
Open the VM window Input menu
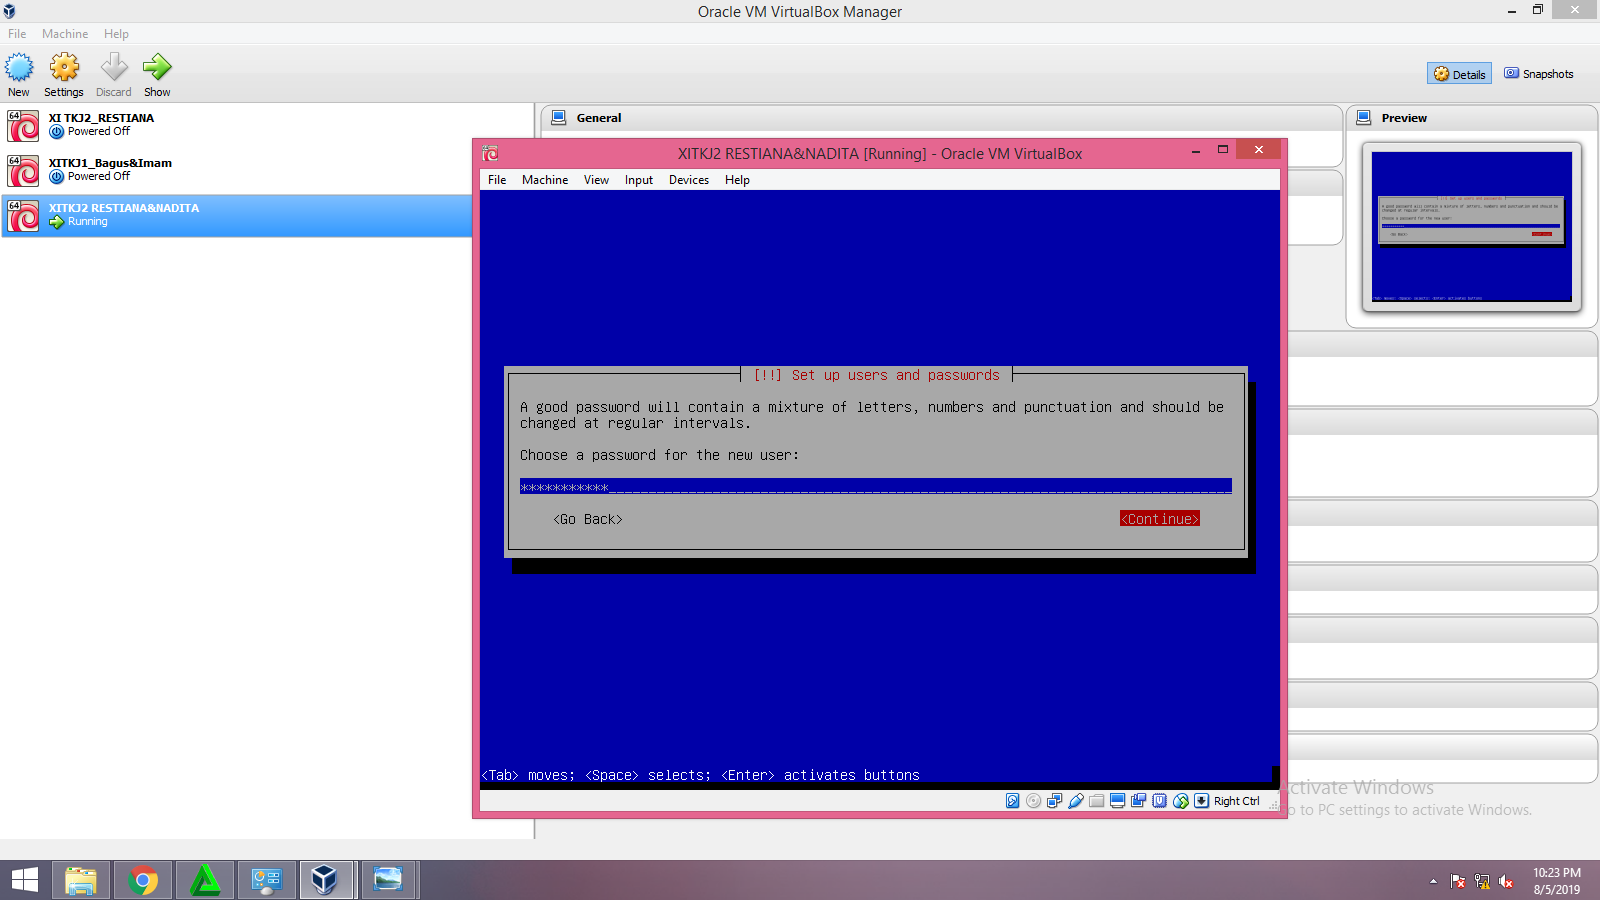coord(639,180)
